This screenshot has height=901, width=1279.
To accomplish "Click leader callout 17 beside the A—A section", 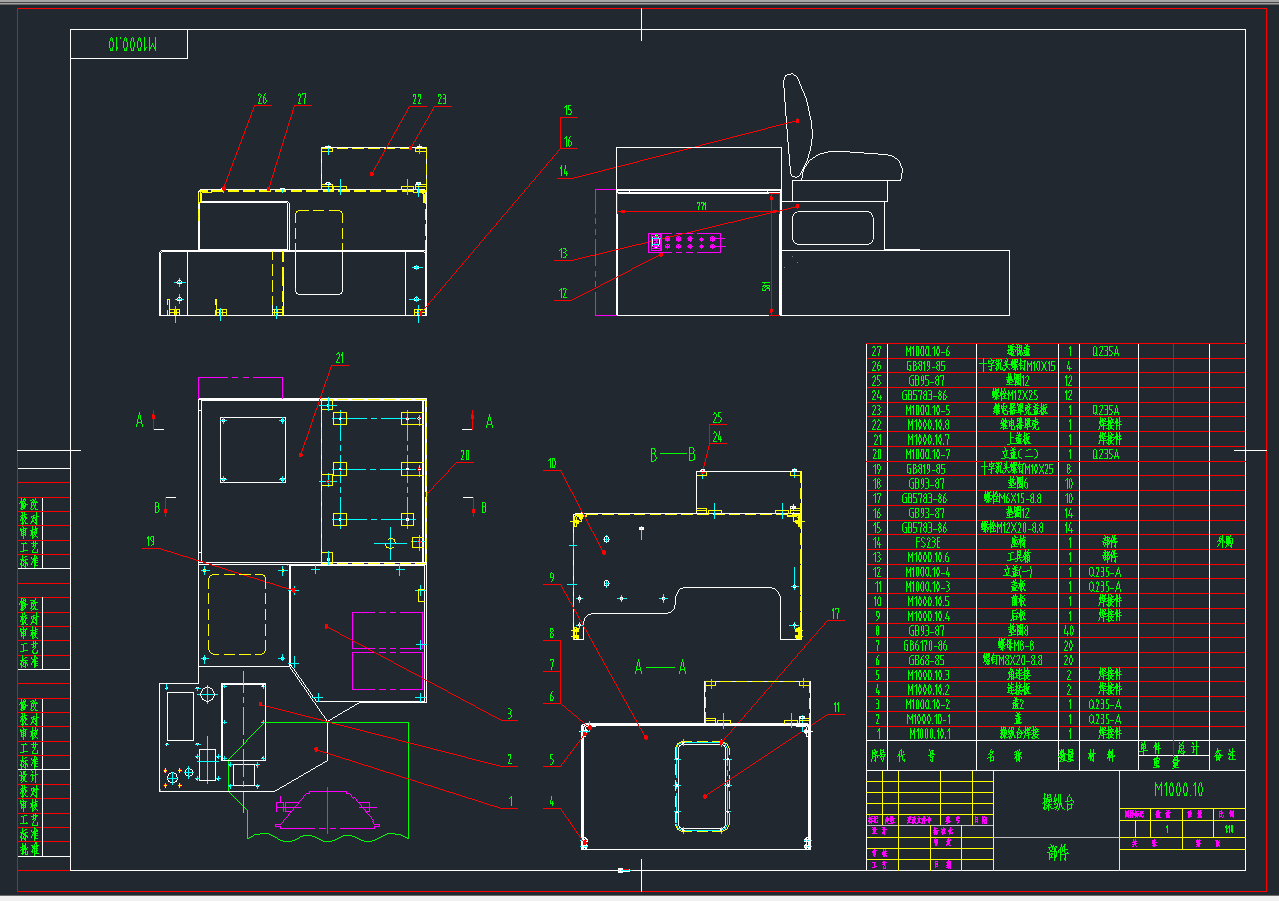I will (836, 613).
